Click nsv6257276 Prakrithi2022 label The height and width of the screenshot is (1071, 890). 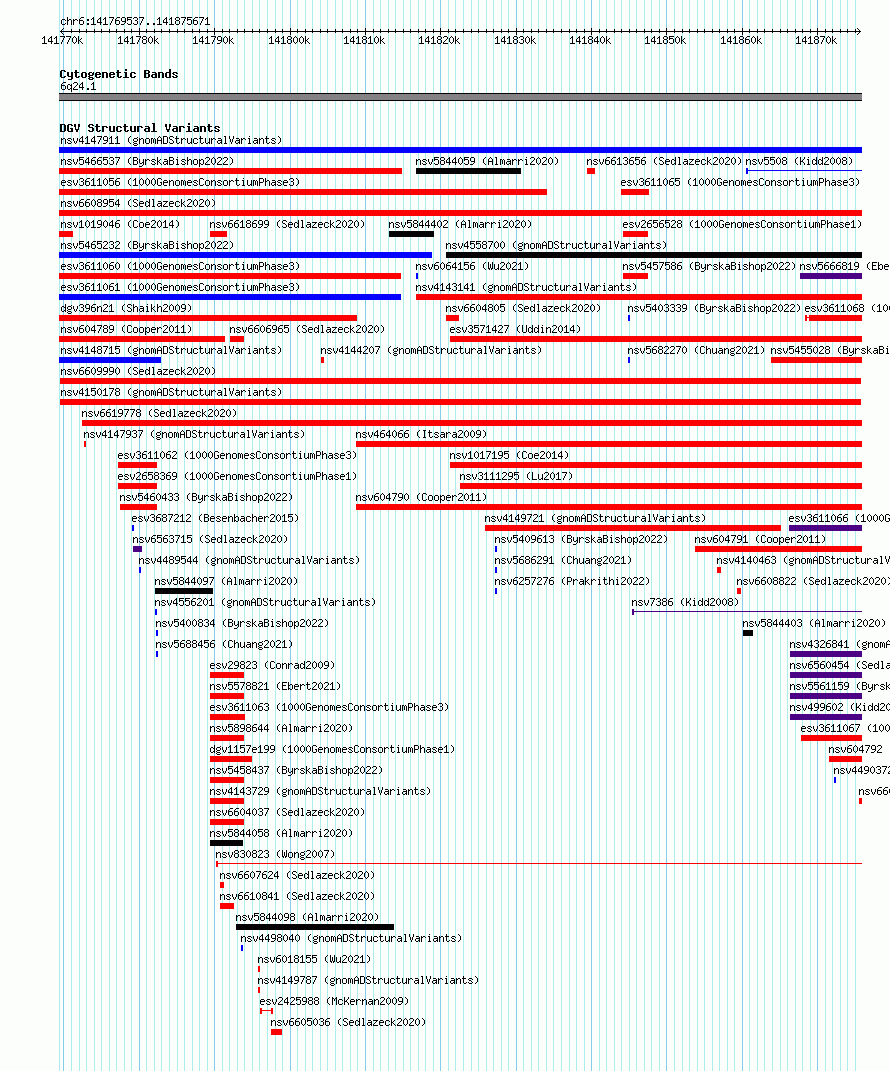click(x=572, y=581)
